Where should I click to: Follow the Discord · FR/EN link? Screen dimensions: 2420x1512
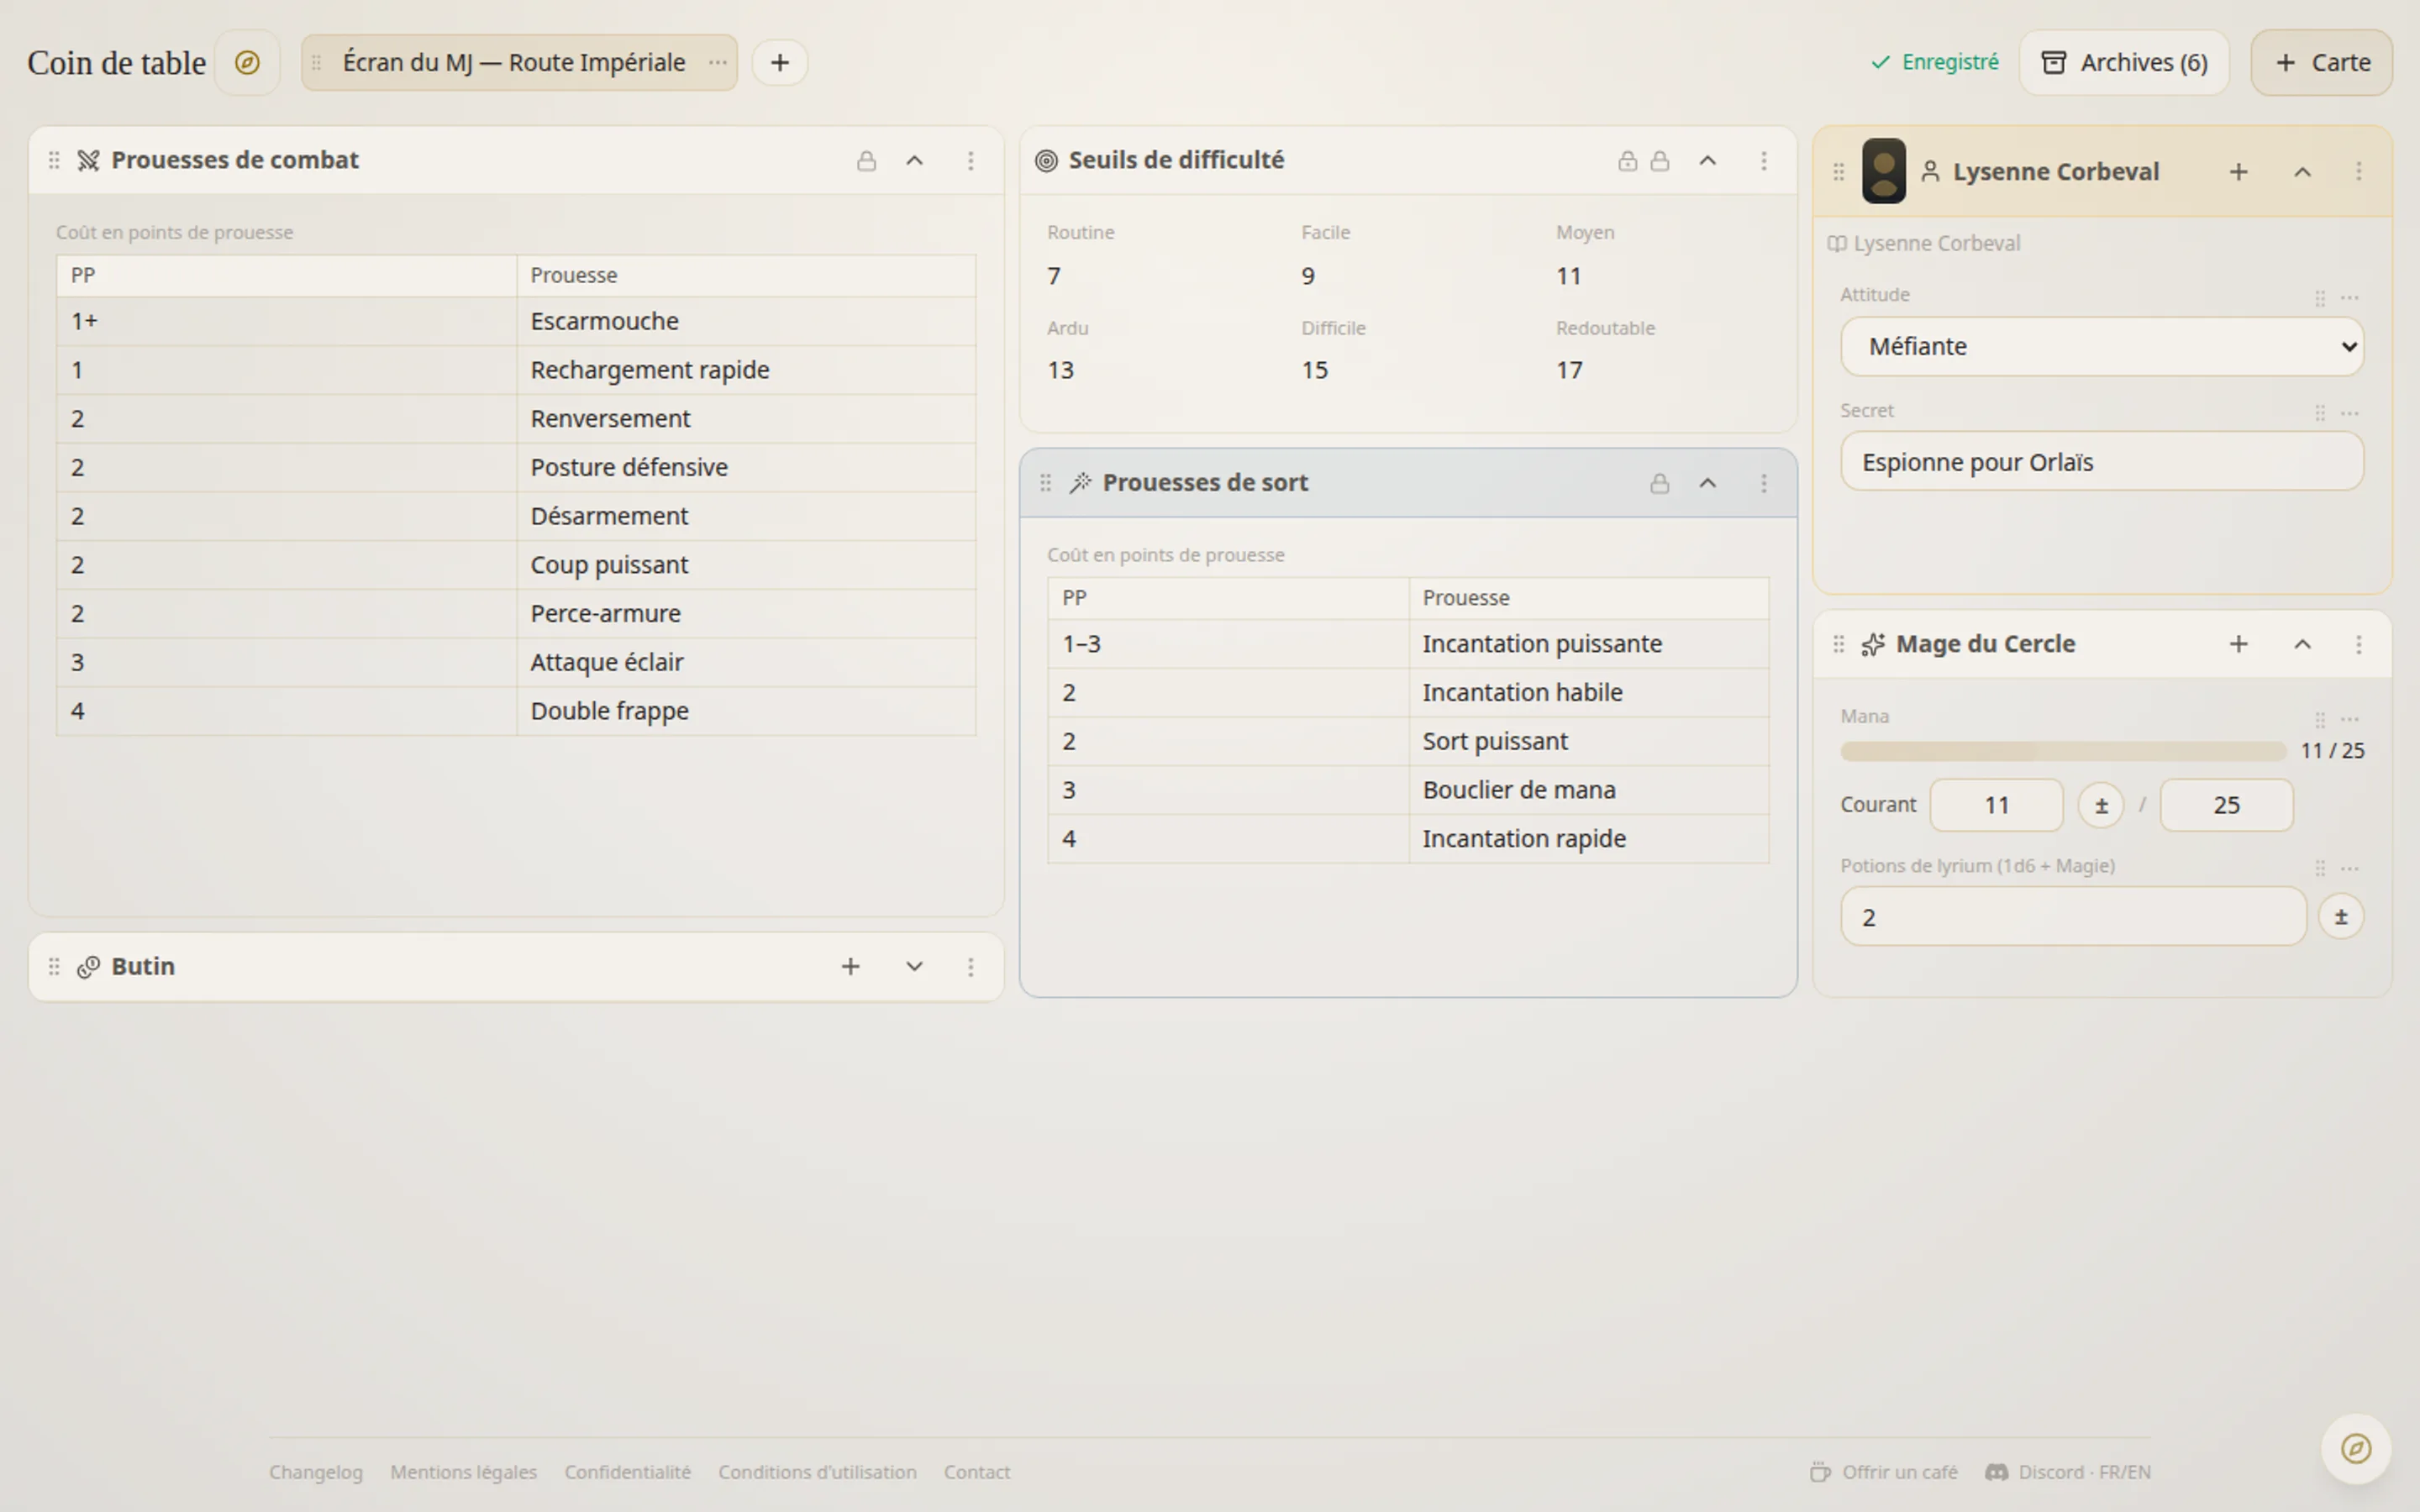2068,1472
